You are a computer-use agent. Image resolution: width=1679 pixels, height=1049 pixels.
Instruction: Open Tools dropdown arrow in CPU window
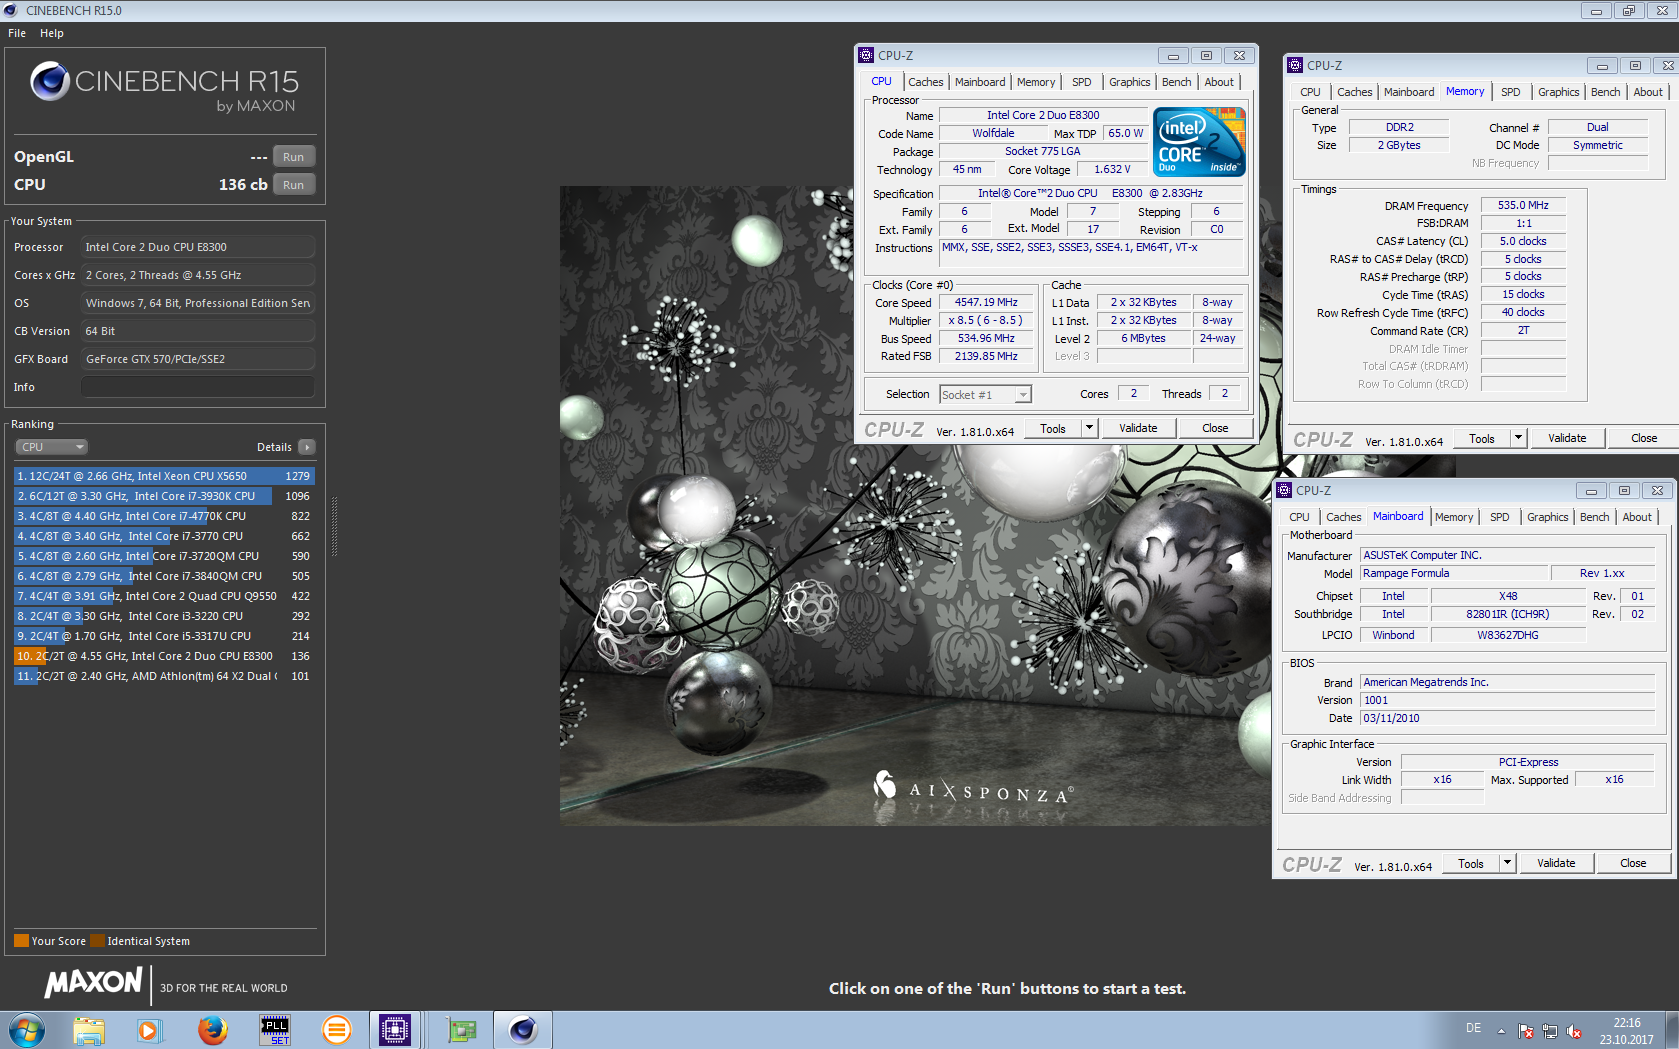pos(1089,428)
